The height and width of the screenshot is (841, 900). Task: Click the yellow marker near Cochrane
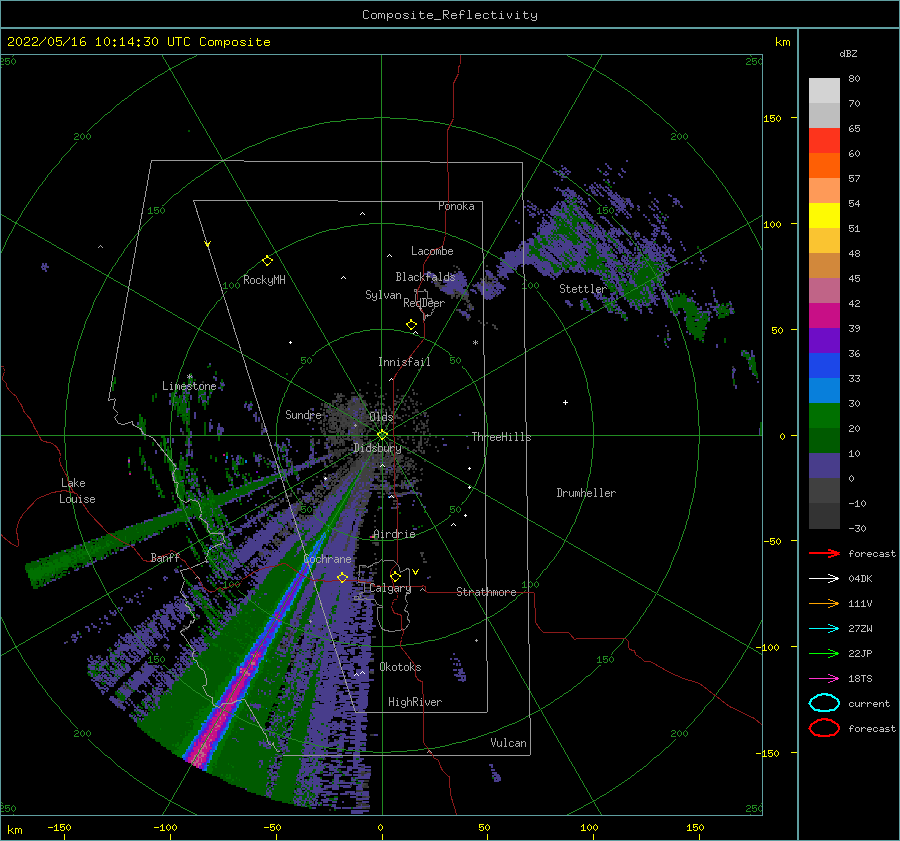tap(342, 578)
